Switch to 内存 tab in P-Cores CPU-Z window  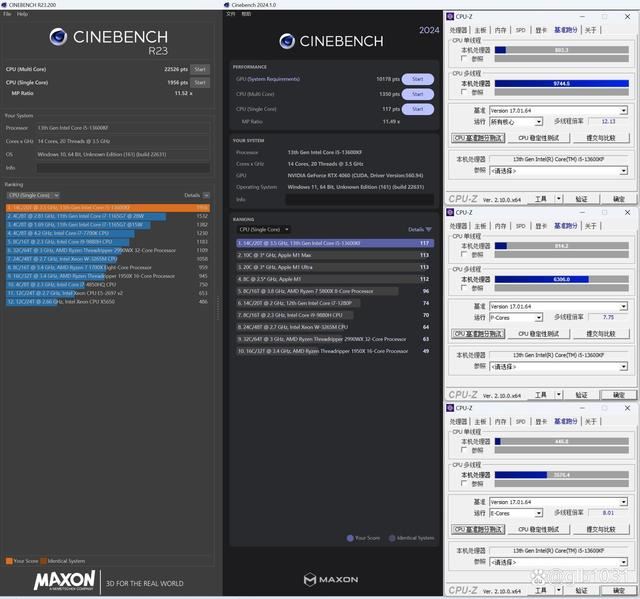(x=500, y=226)
